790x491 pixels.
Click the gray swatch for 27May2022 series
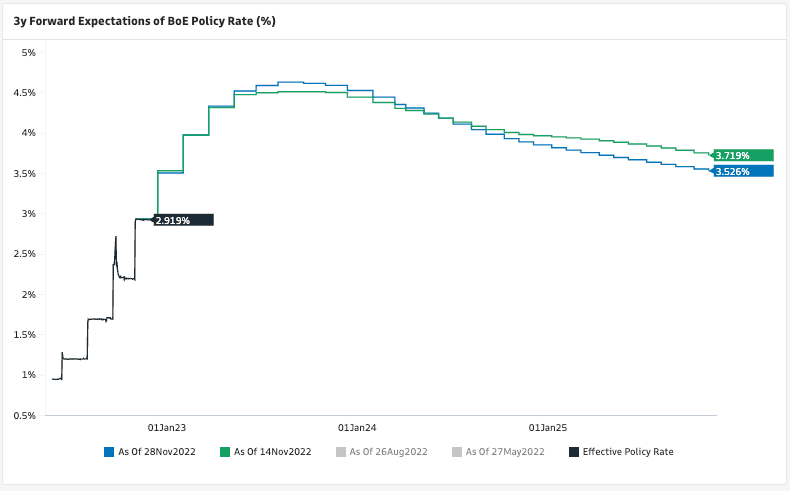pyautogui.click(x=457, y=452)
